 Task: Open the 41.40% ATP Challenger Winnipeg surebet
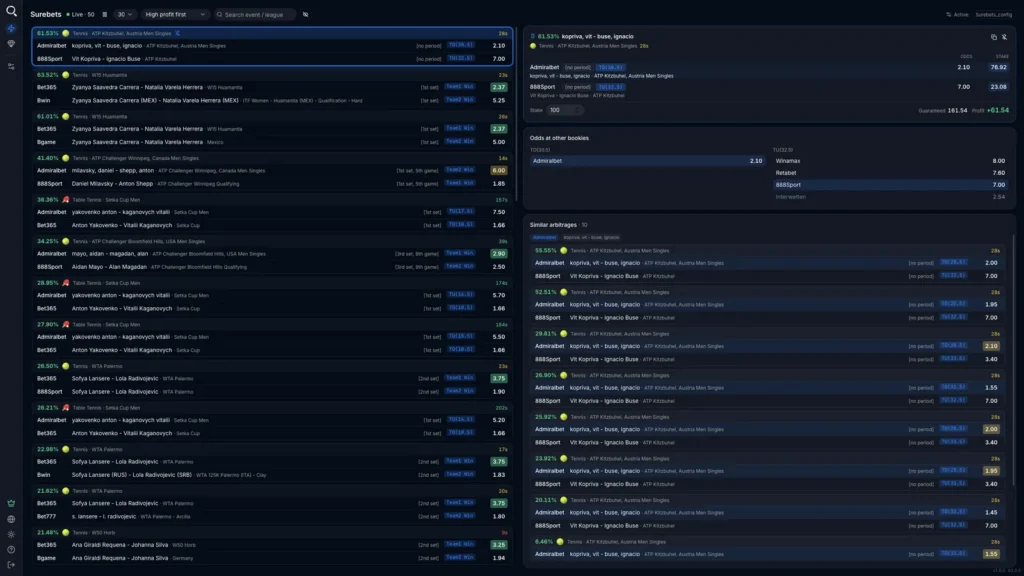(x=272, y=171)
